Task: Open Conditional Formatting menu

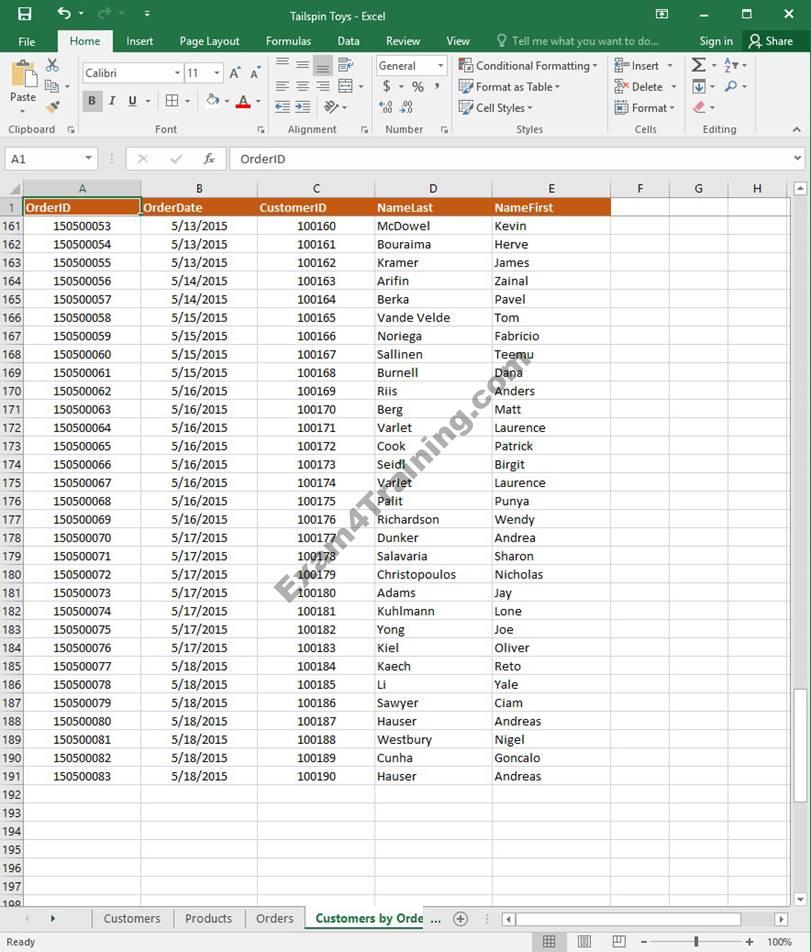Action: pos(528,66)
